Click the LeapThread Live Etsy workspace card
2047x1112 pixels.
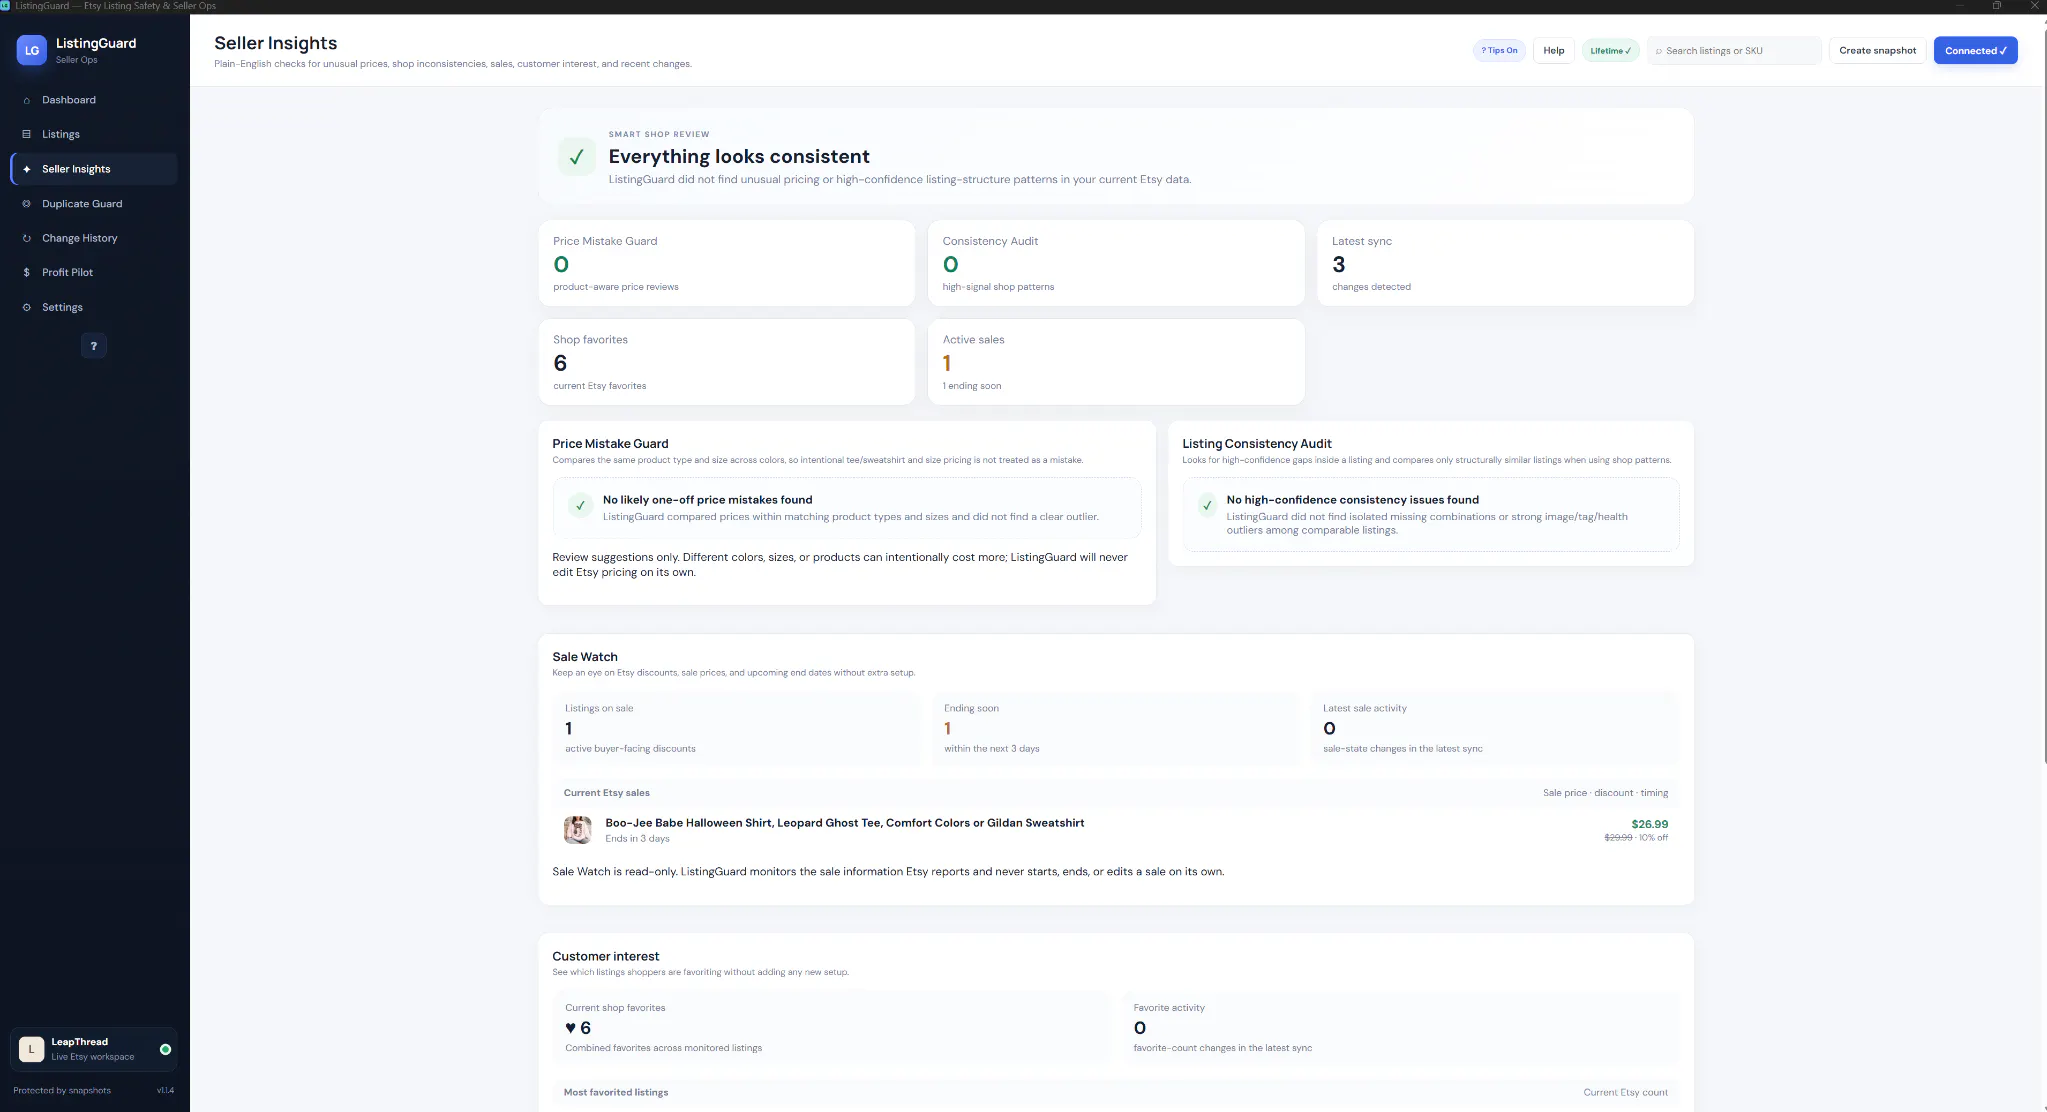coord(94,1049)
